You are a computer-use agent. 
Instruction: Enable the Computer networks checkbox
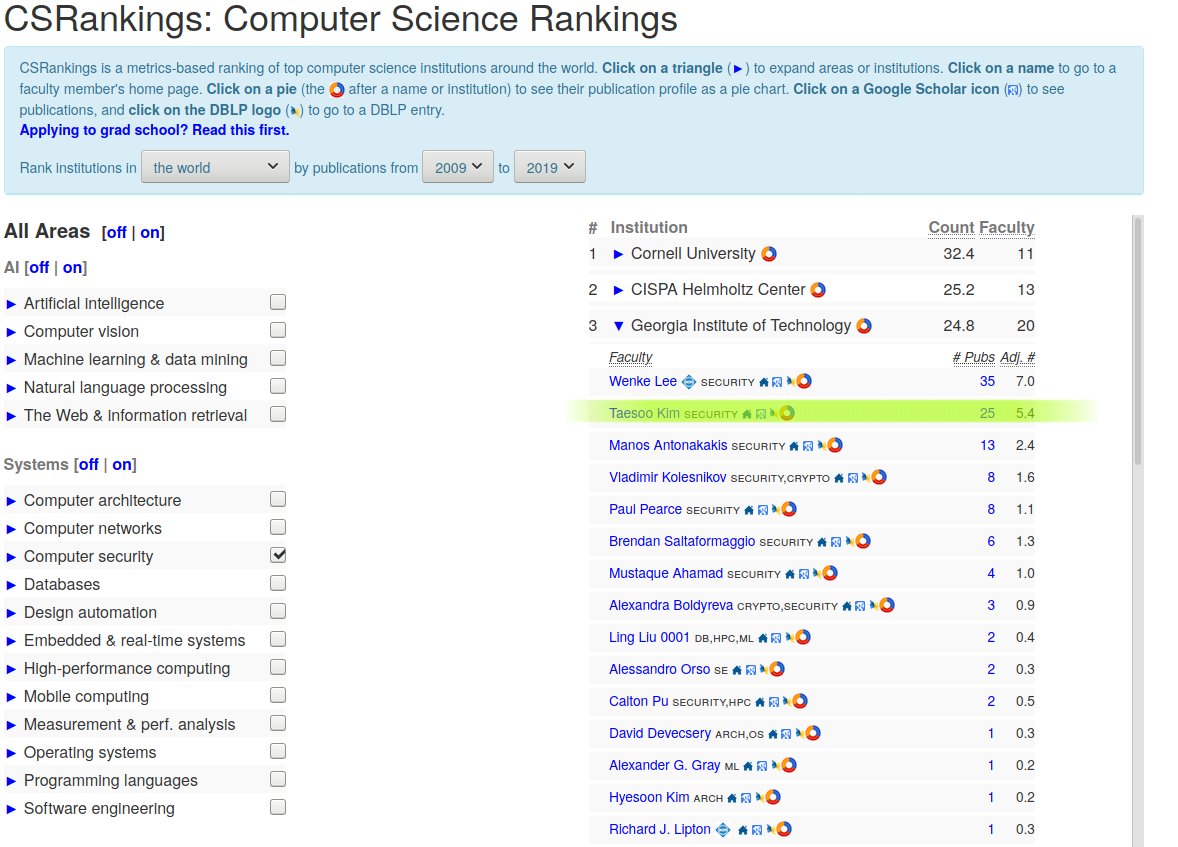(x=278, y=528)
